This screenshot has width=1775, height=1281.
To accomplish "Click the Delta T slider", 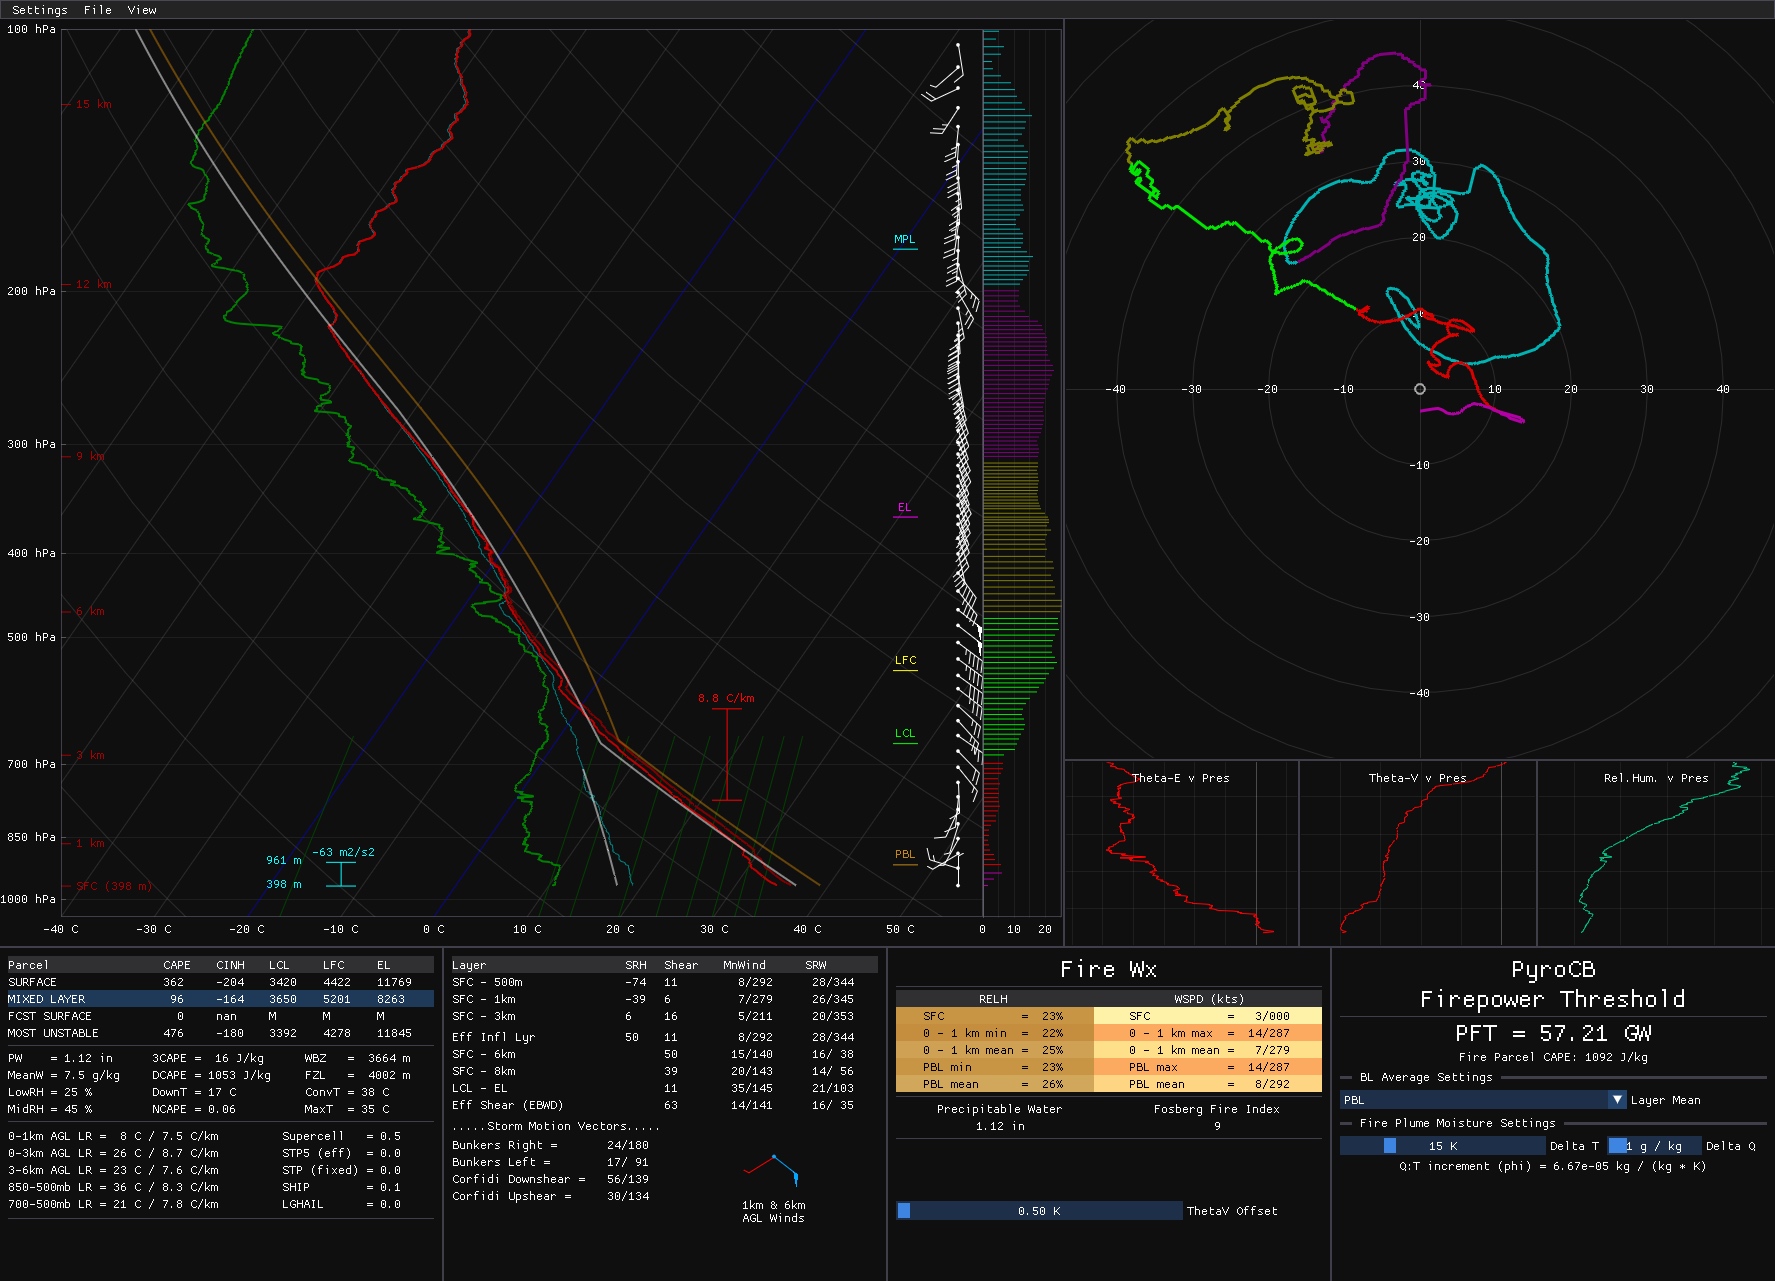I will (x=1442, y=1146).
